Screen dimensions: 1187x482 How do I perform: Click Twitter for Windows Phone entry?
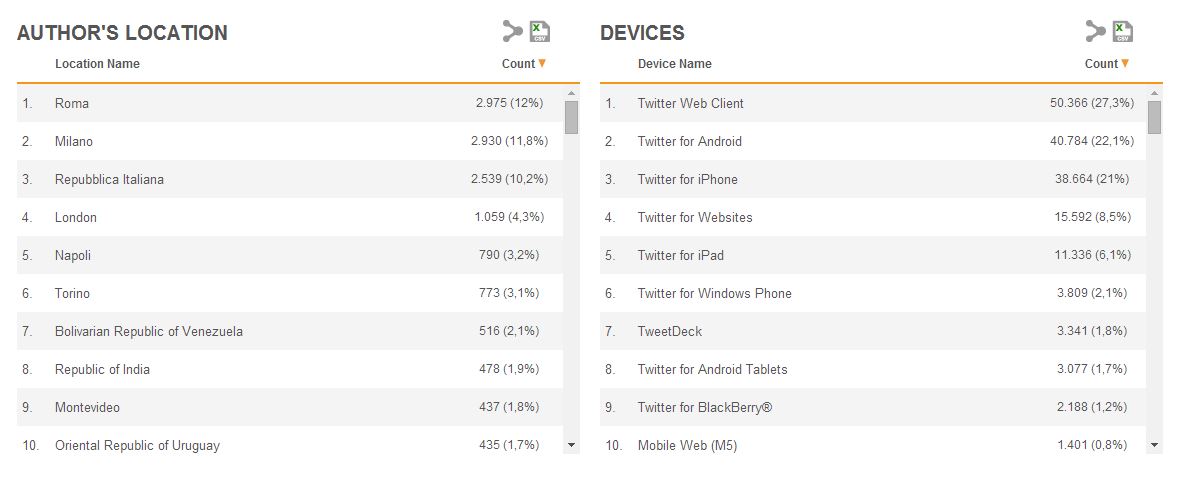pyautogui.click(x=715, y=293)
